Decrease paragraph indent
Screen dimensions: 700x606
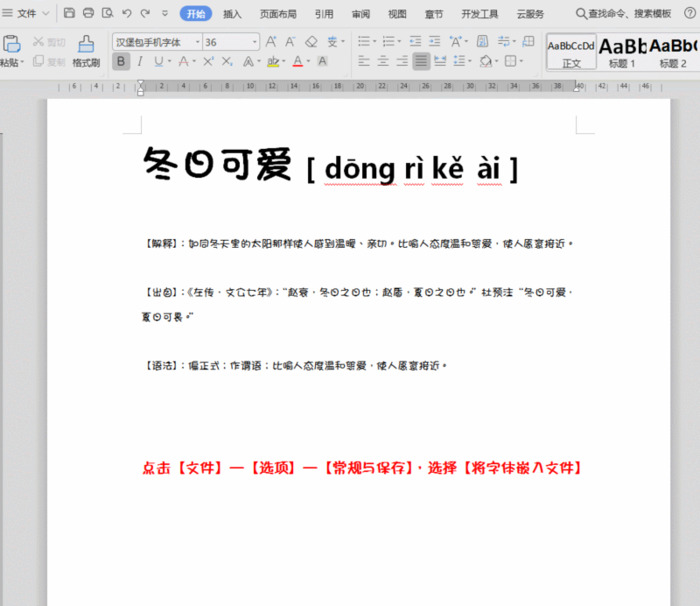pyautogui.click(x=415, y=42)
